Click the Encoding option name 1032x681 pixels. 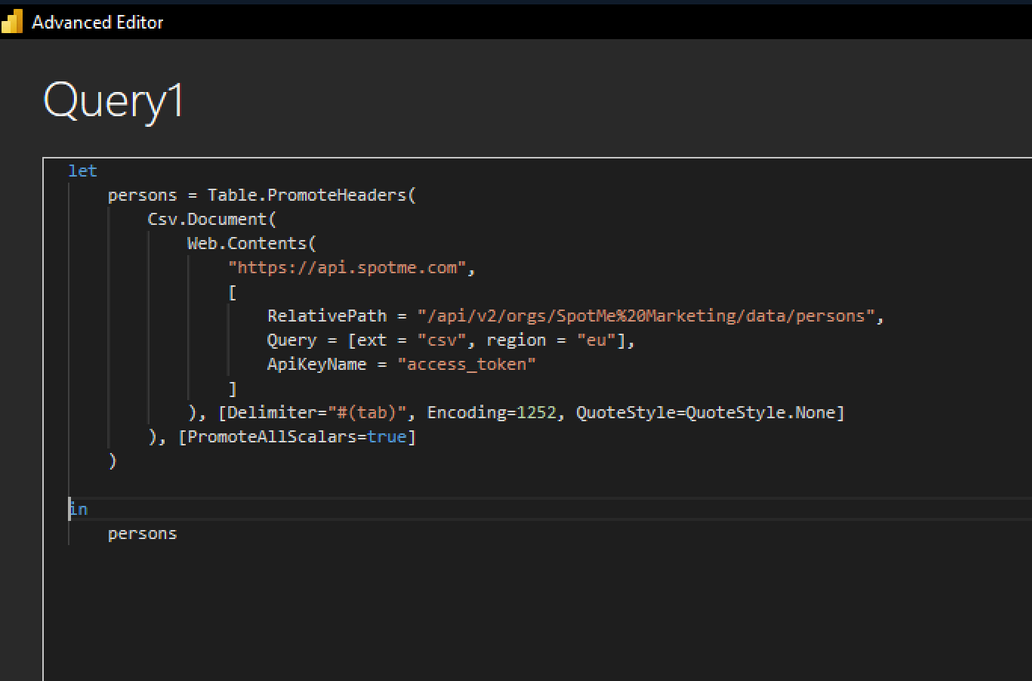467,413
